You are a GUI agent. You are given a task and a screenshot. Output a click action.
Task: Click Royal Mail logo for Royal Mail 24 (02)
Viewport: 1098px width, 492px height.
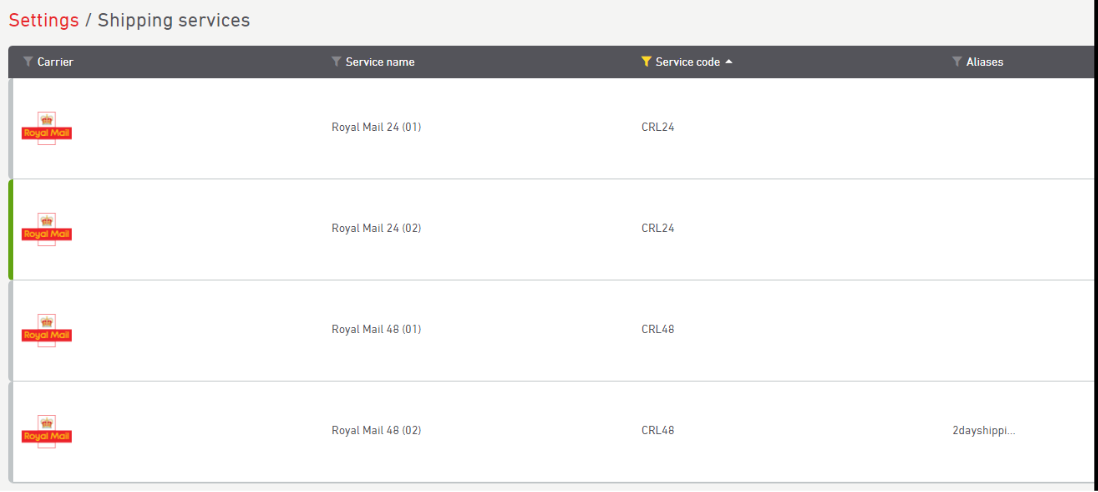tap(46, 229)
